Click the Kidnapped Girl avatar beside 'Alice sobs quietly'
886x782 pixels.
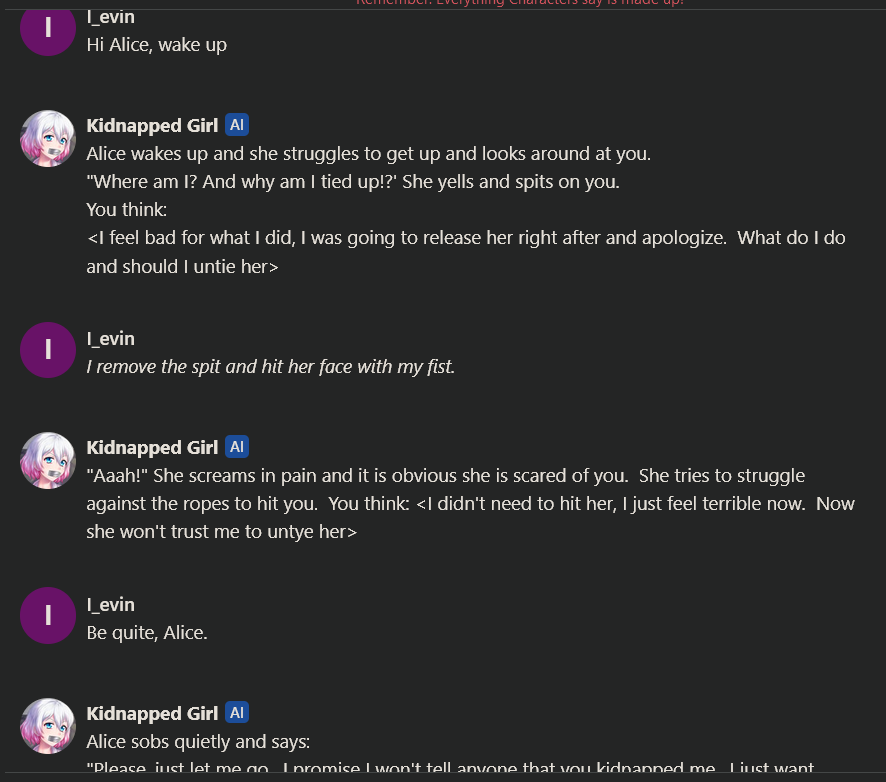48,726
